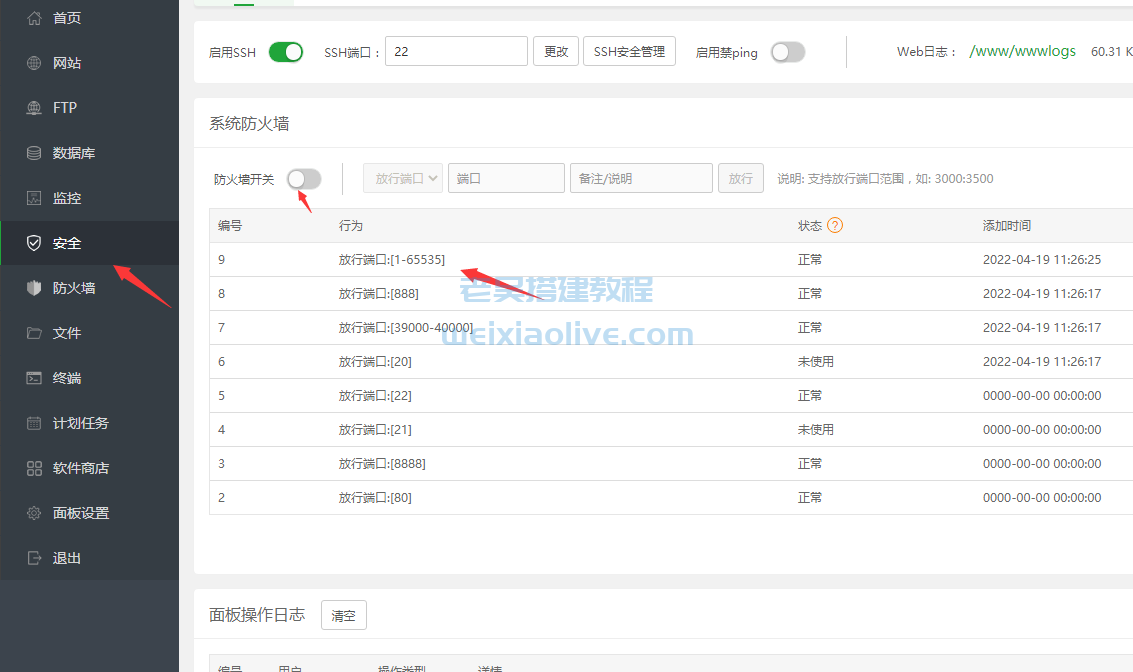
Task: Click the 状态 help question mark icon
Action: pos(835,225)
